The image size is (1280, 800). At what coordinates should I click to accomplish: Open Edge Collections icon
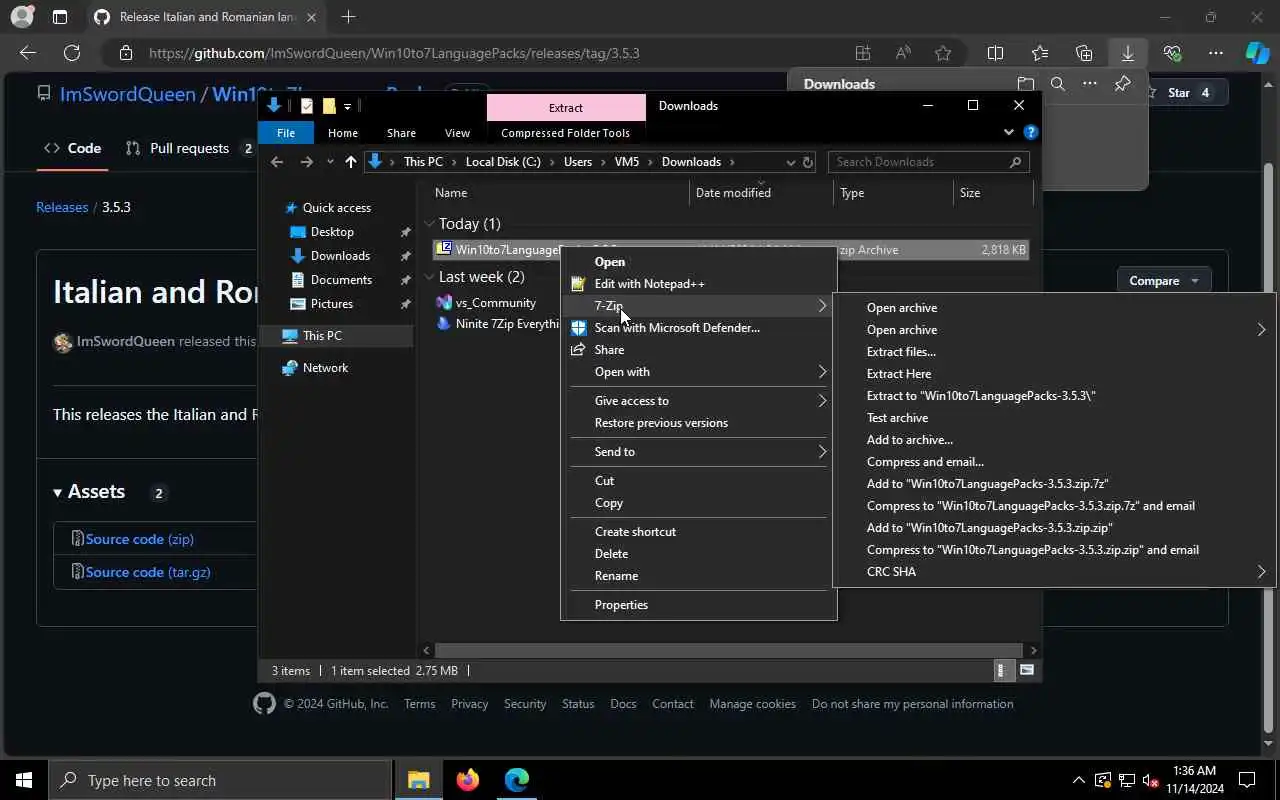[x=1084, y=53]
